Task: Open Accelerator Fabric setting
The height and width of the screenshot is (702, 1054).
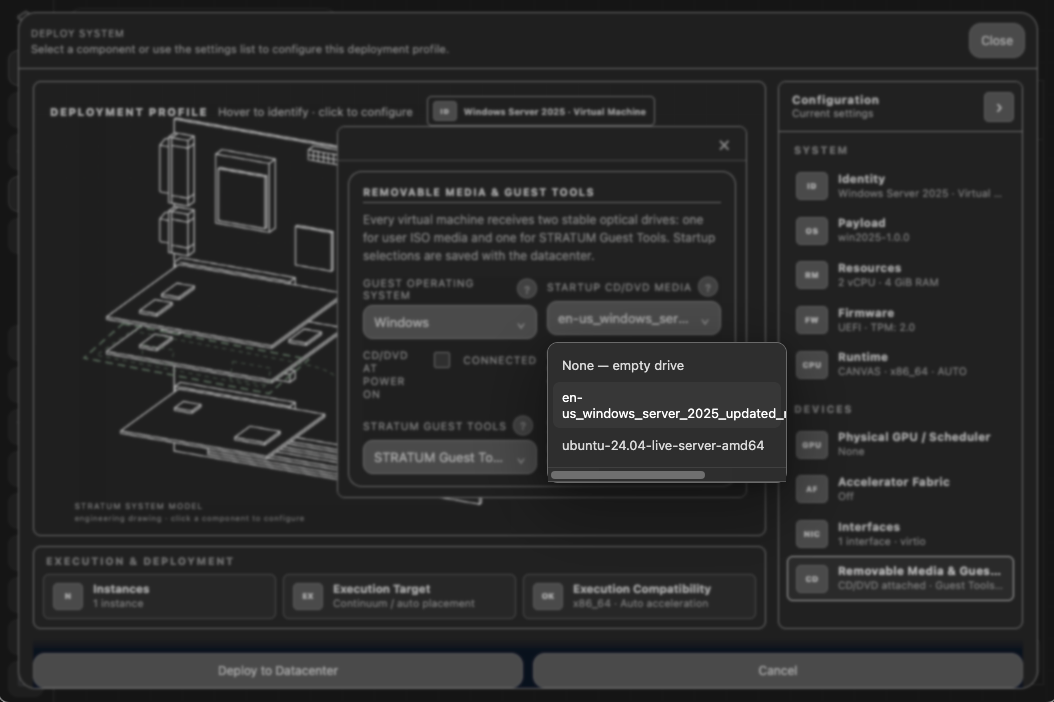Action: 900,489
